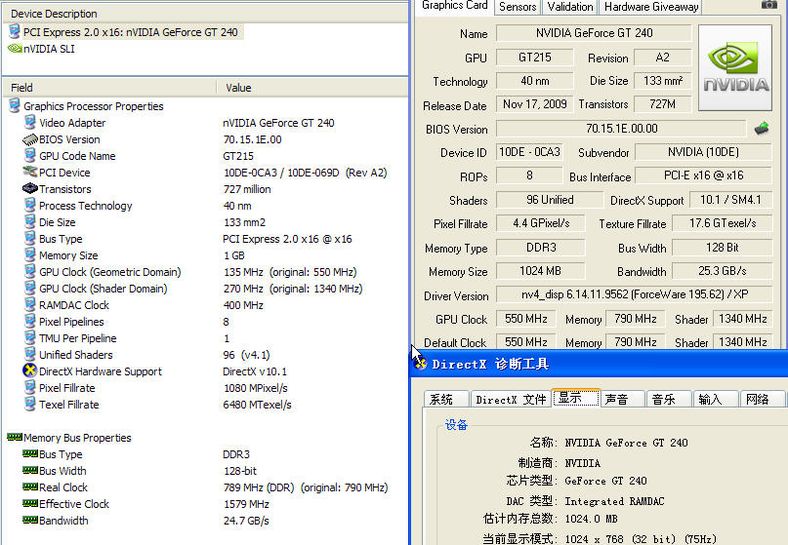This screenshot has height=545, width=788.
Task: Click the BIOS Version field 70.15.1E.00.00
Action: [621, 129]
